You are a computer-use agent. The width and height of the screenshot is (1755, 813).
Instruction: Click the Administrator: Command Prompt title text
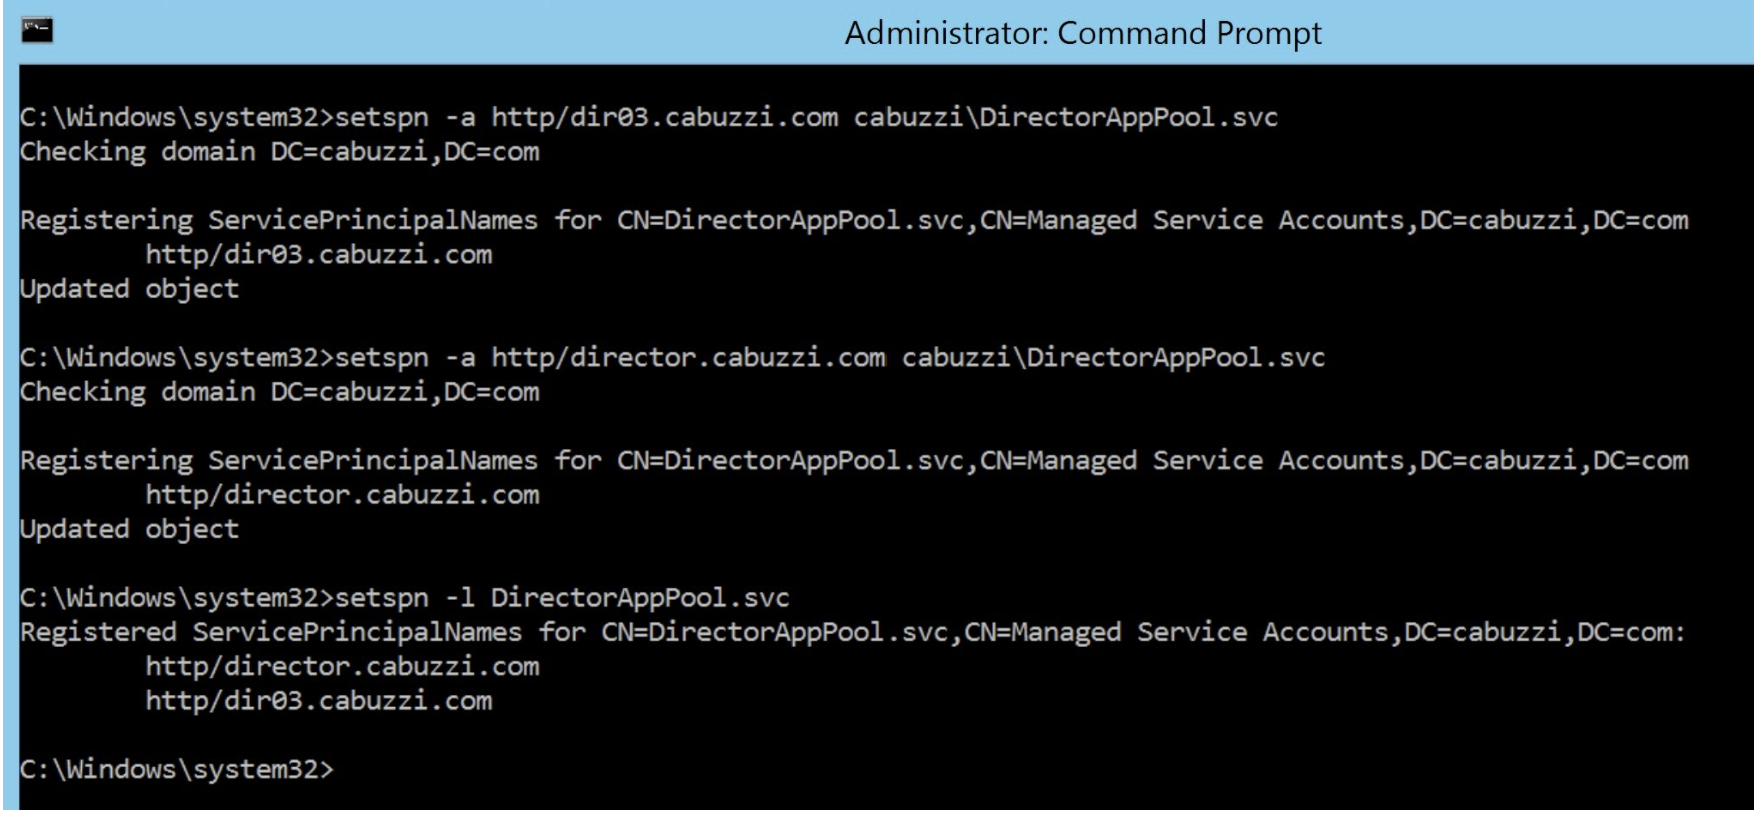pos(1082,33)
